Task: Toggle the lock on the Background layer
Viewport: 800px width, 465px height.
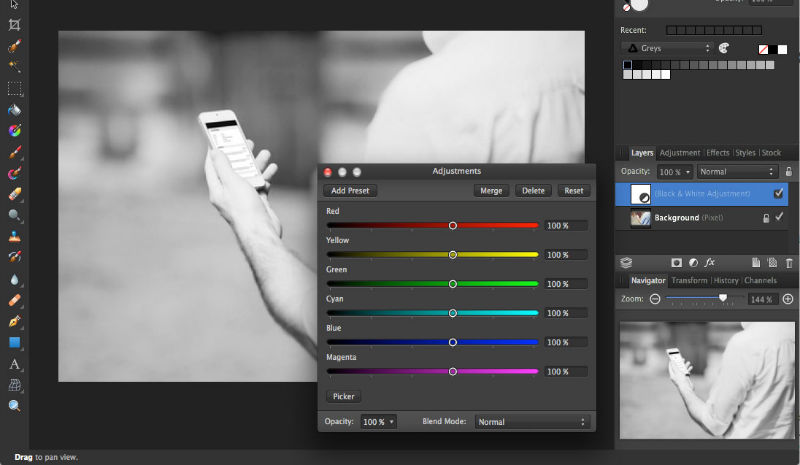Action: pyautogui.click(x=766, y=217)
